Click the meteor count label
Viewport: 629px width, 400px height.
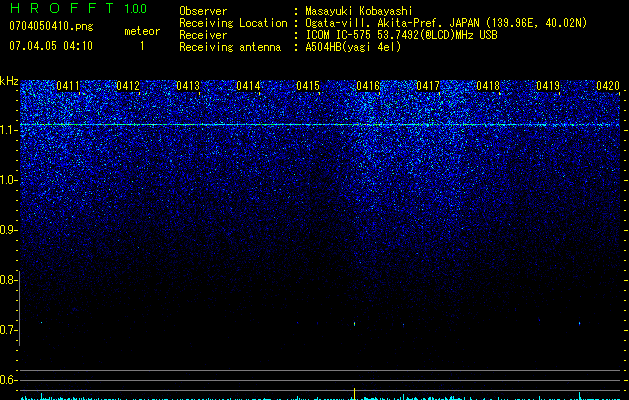(x=142, y=31)
